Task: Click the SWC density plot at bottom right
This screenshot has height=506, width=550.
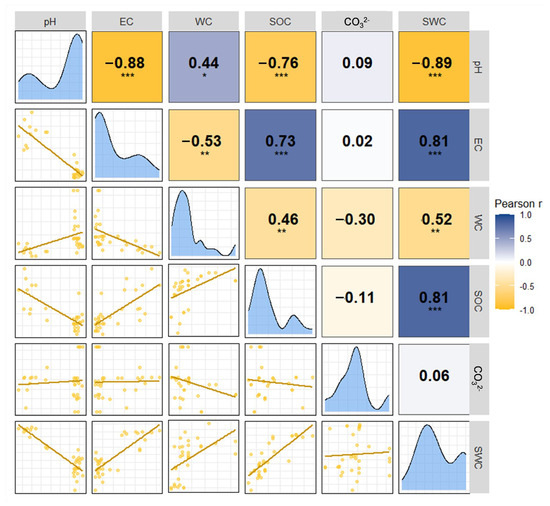Action: tap(434, 457)
